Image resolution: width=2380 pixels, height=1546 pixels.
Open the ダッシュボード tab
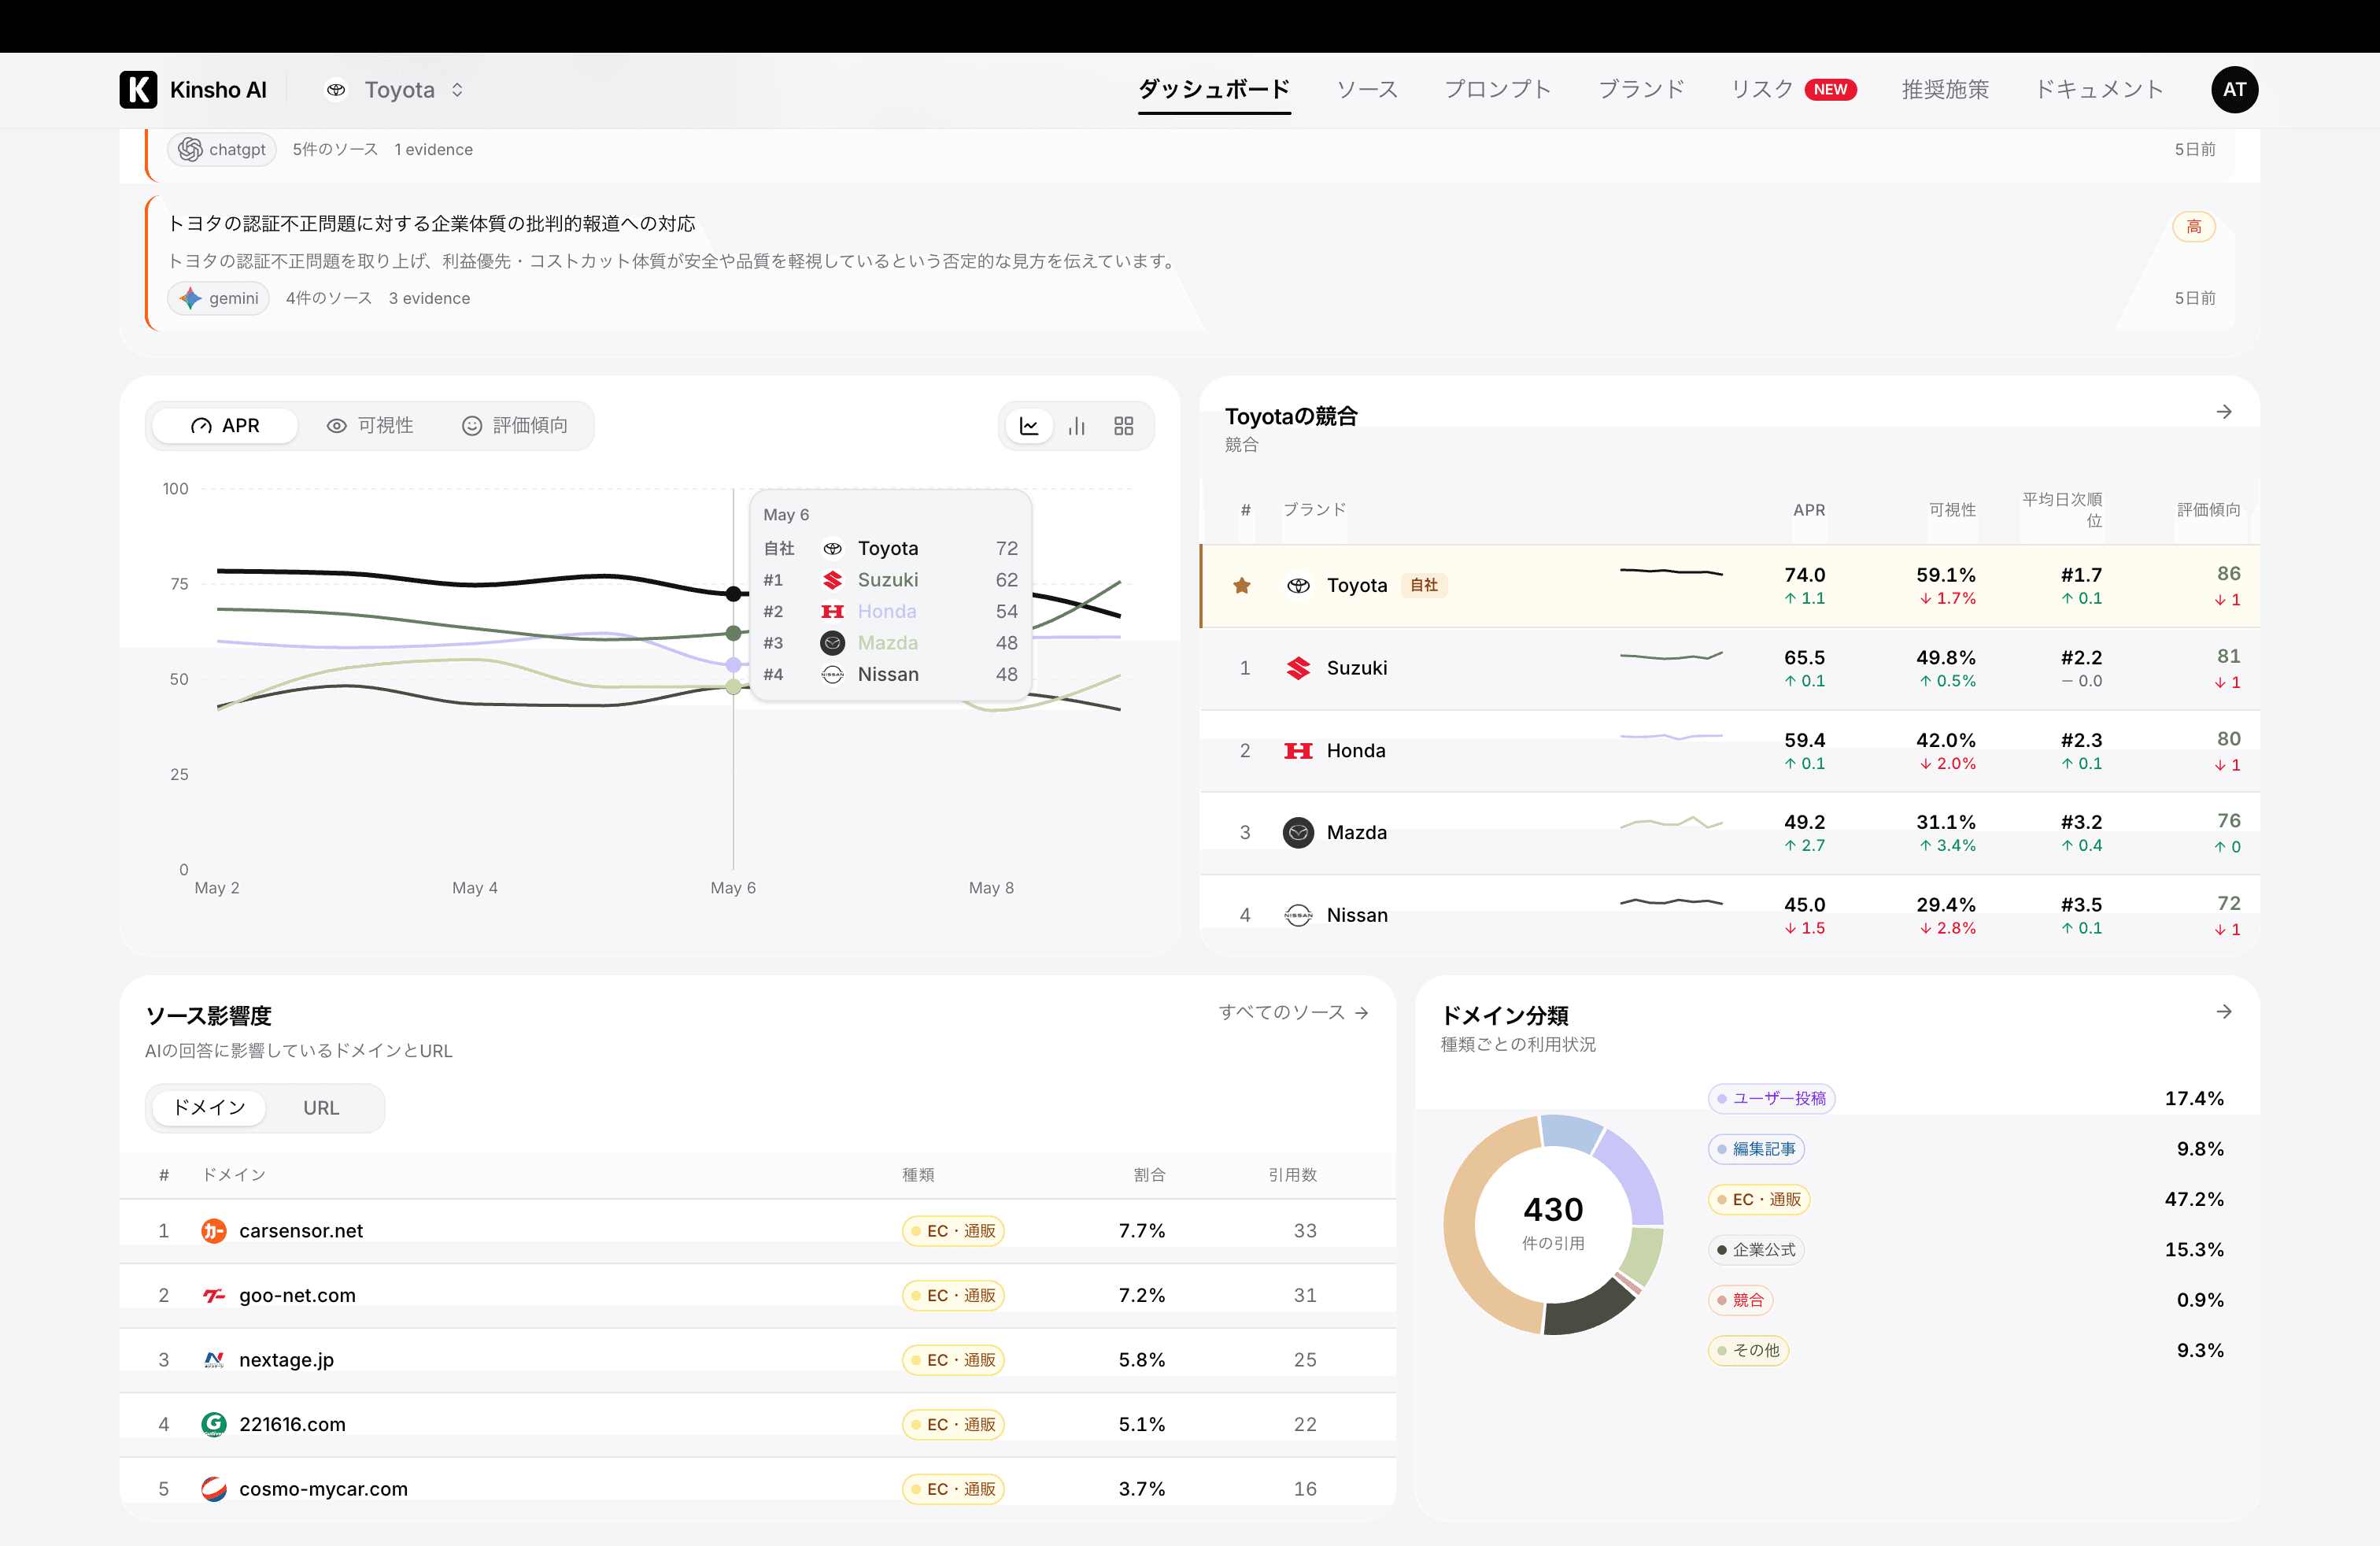(x=1214, y=90)
